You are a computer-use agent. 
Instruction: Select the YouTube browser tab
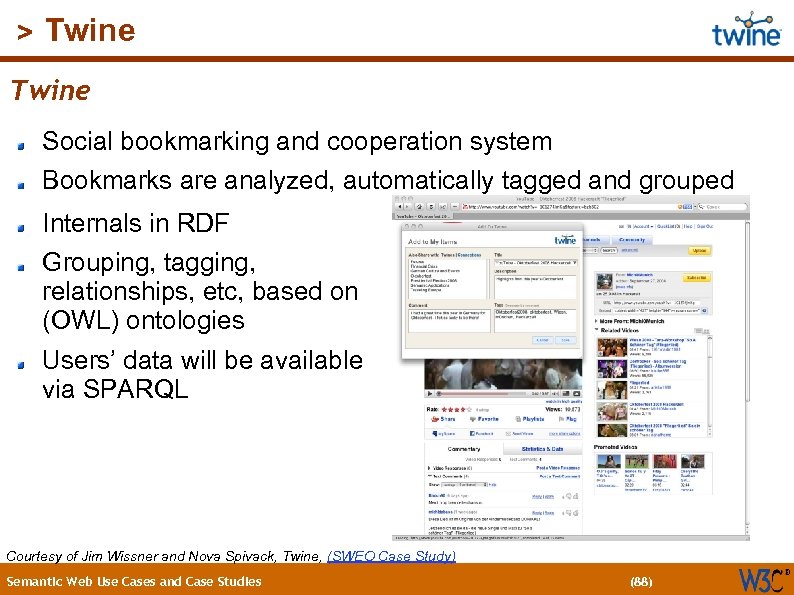click(x=423, y=216)
